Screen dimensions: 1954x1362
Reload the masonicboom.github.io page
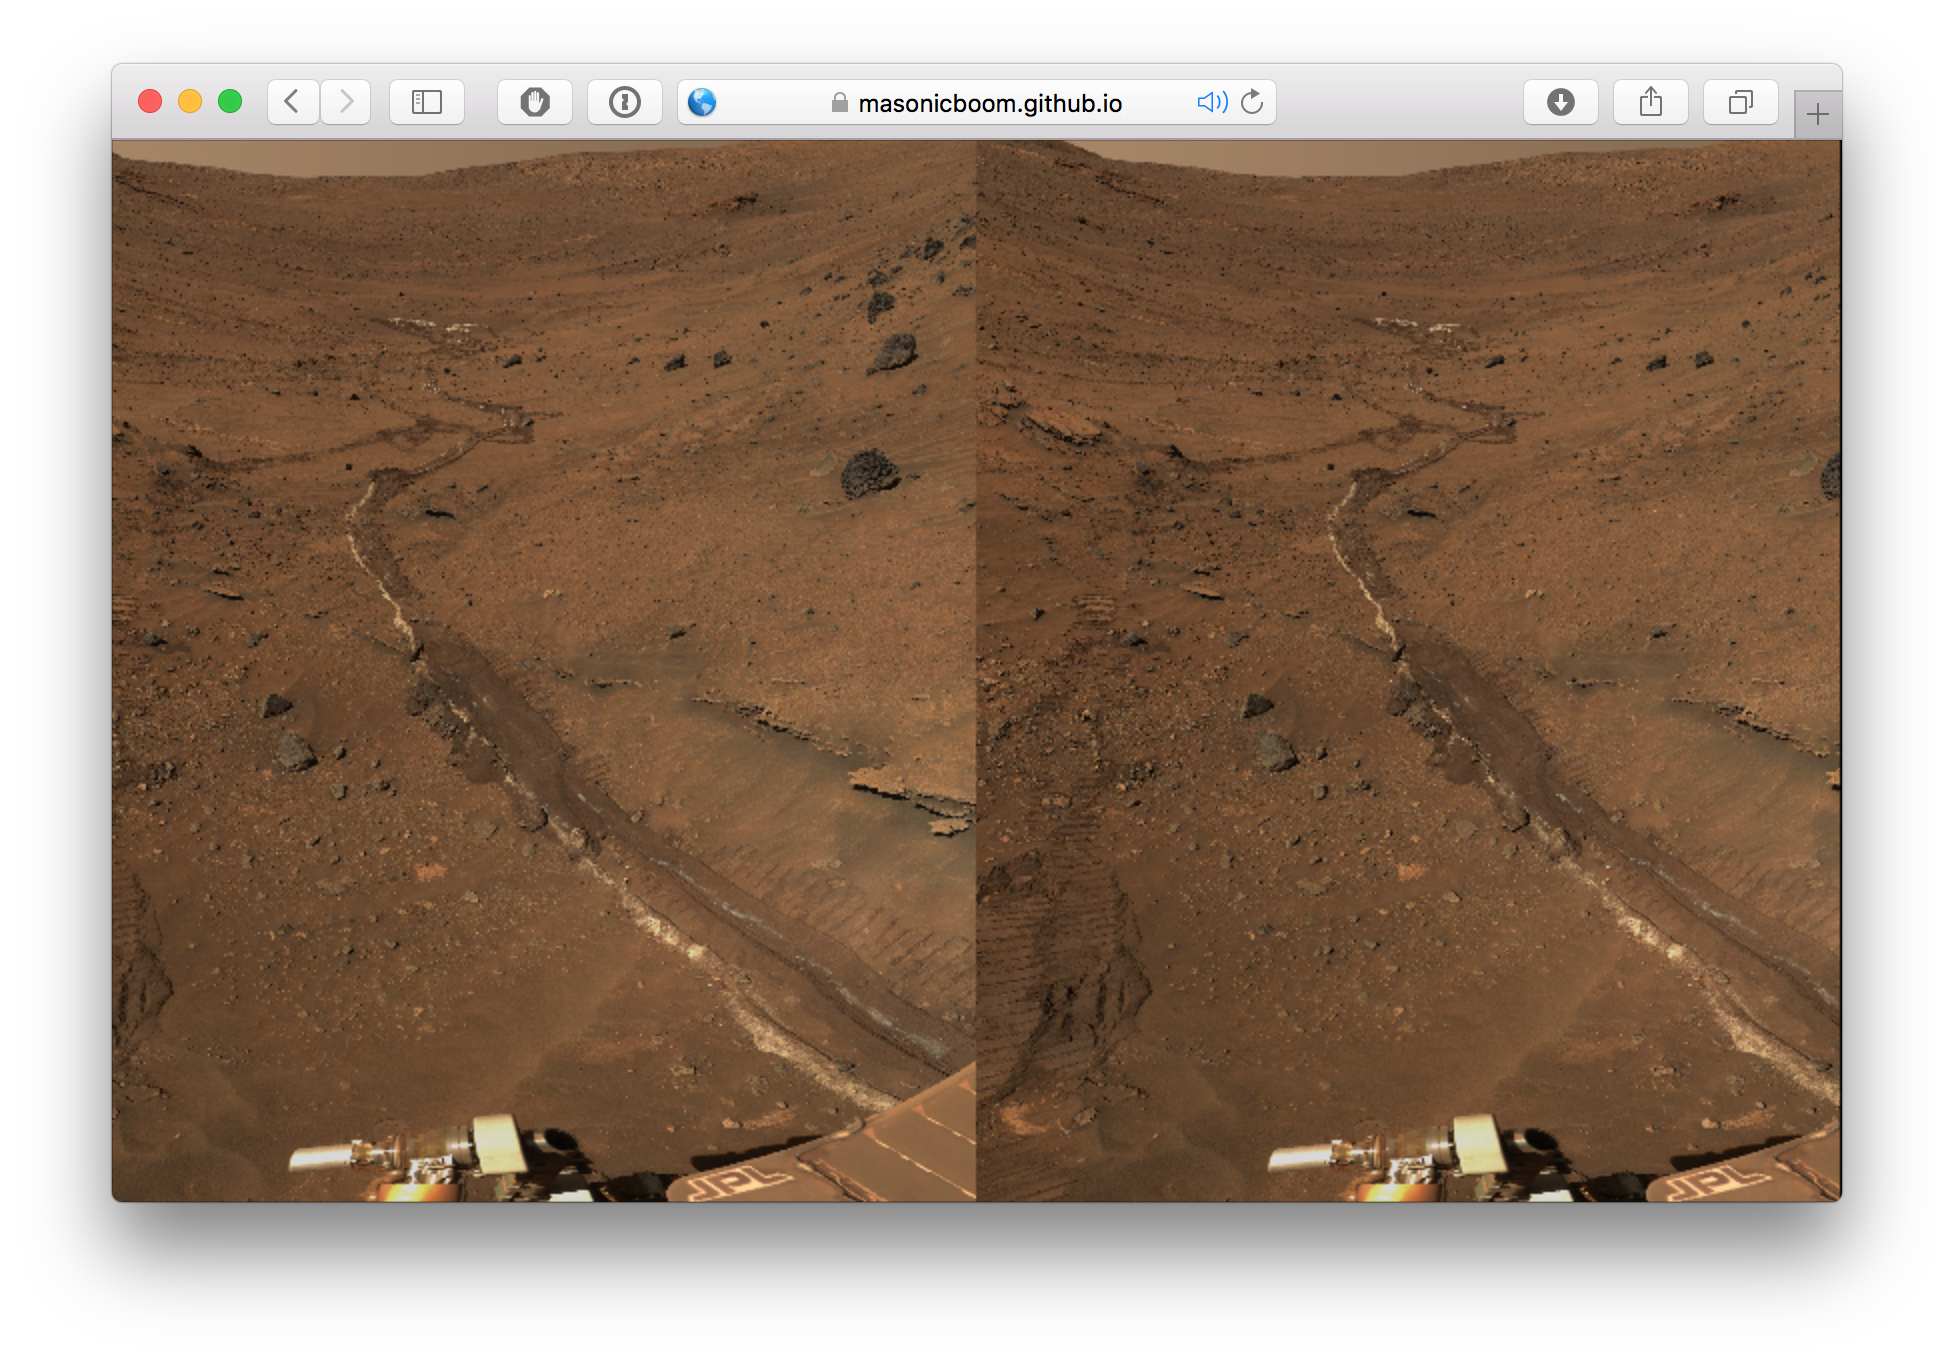[x=1252, y=102]
